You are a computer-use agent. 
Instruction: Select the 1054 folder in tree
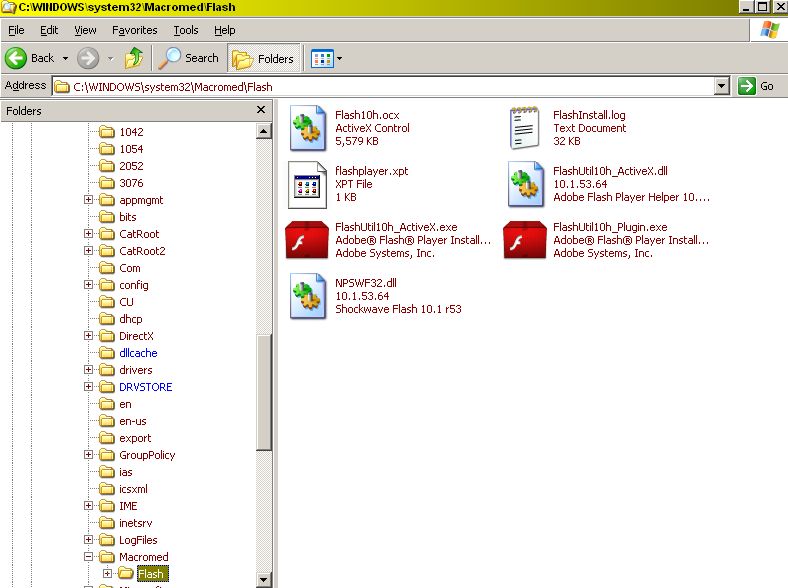pyautogui.click(x=131, y=149)
